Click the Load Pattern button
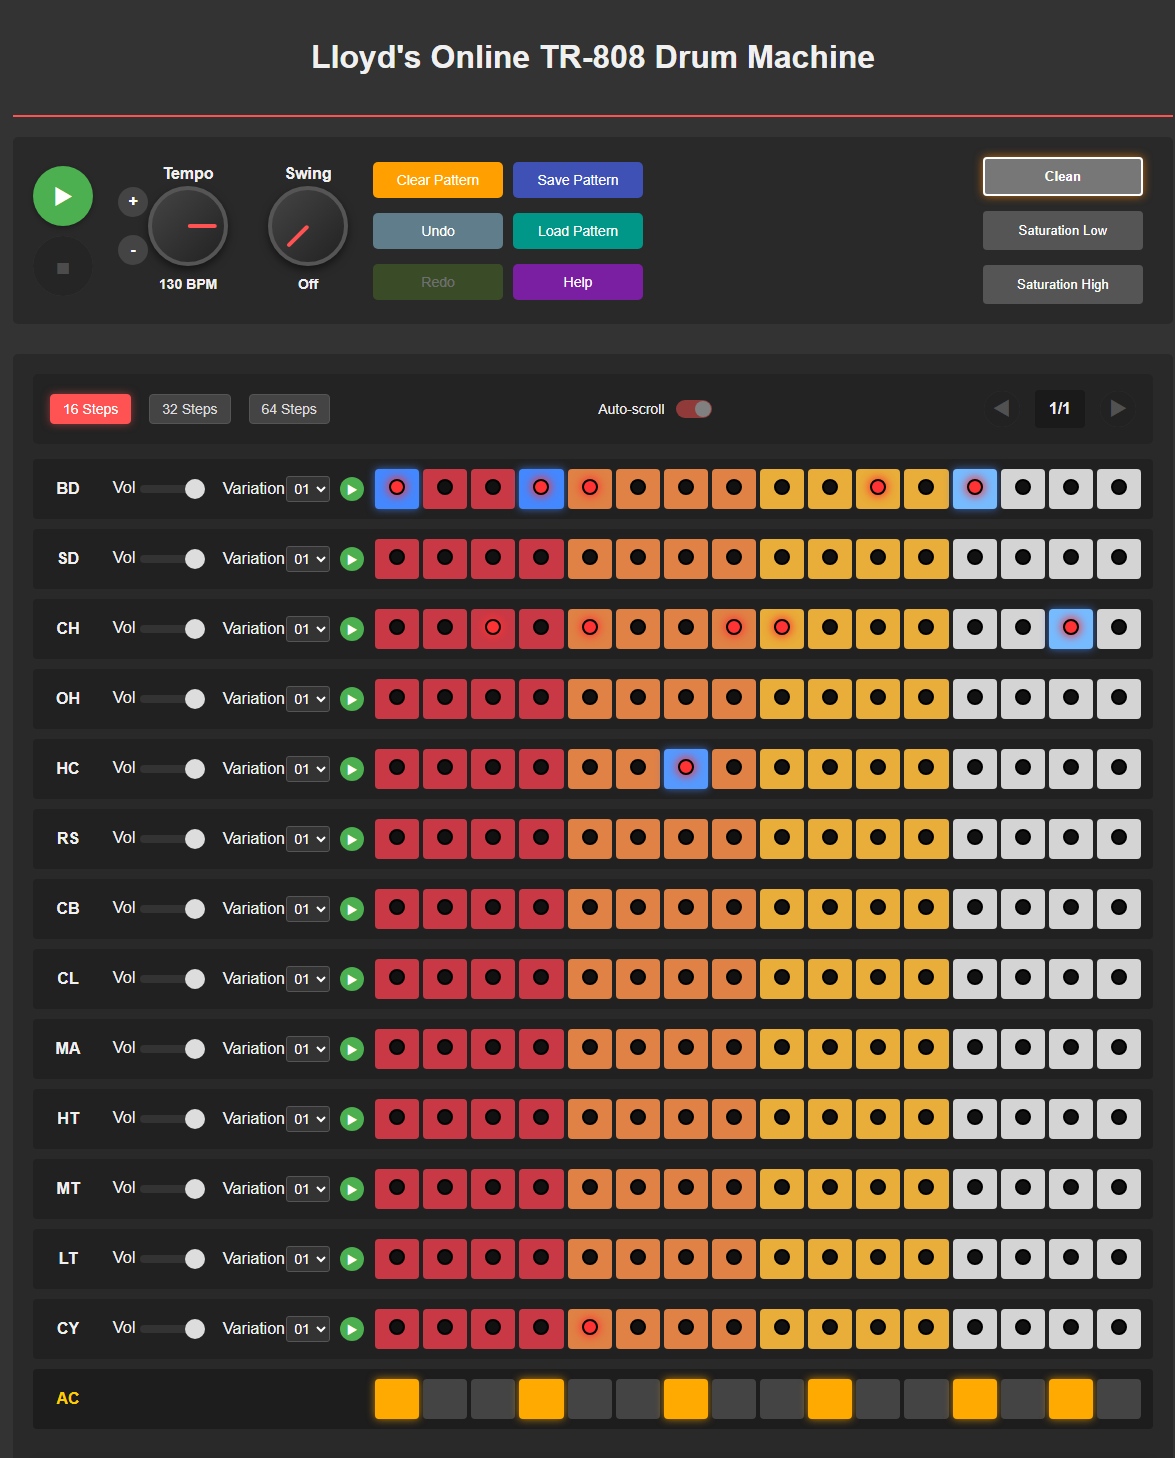Screen dimensions: 1175x1458 (578, 231)
